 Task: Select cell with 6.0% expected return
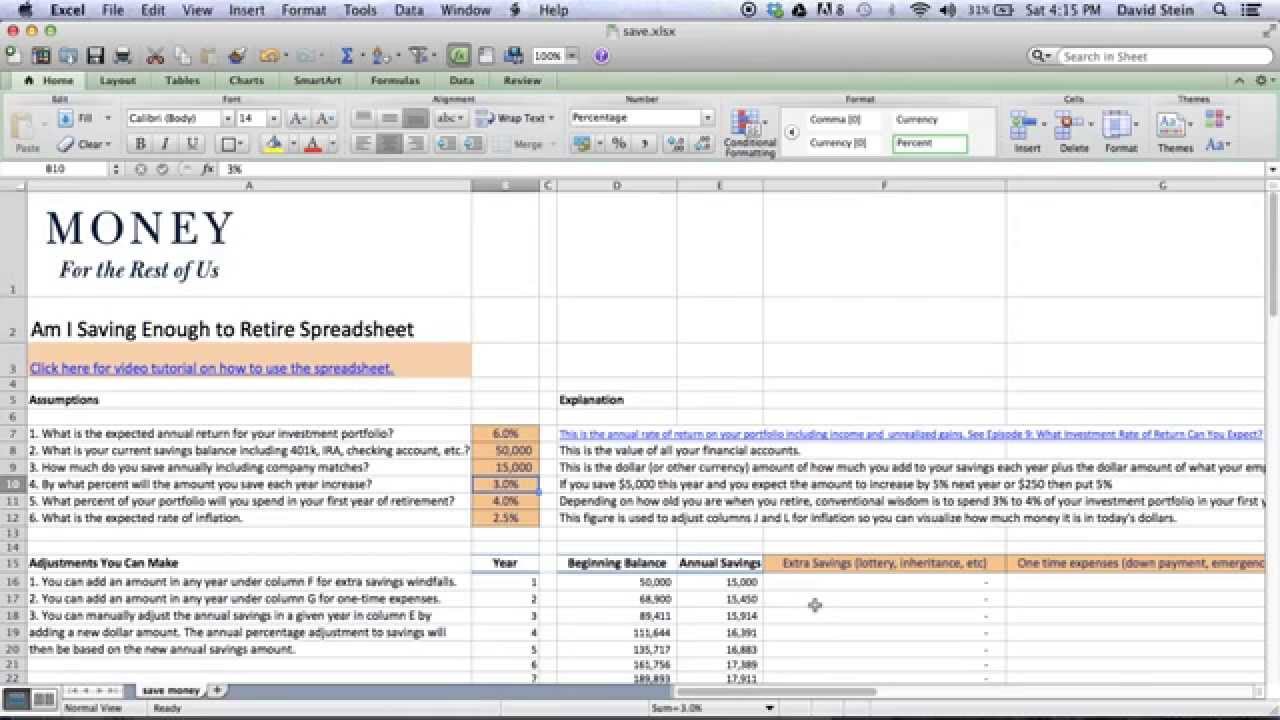(505, 434)
